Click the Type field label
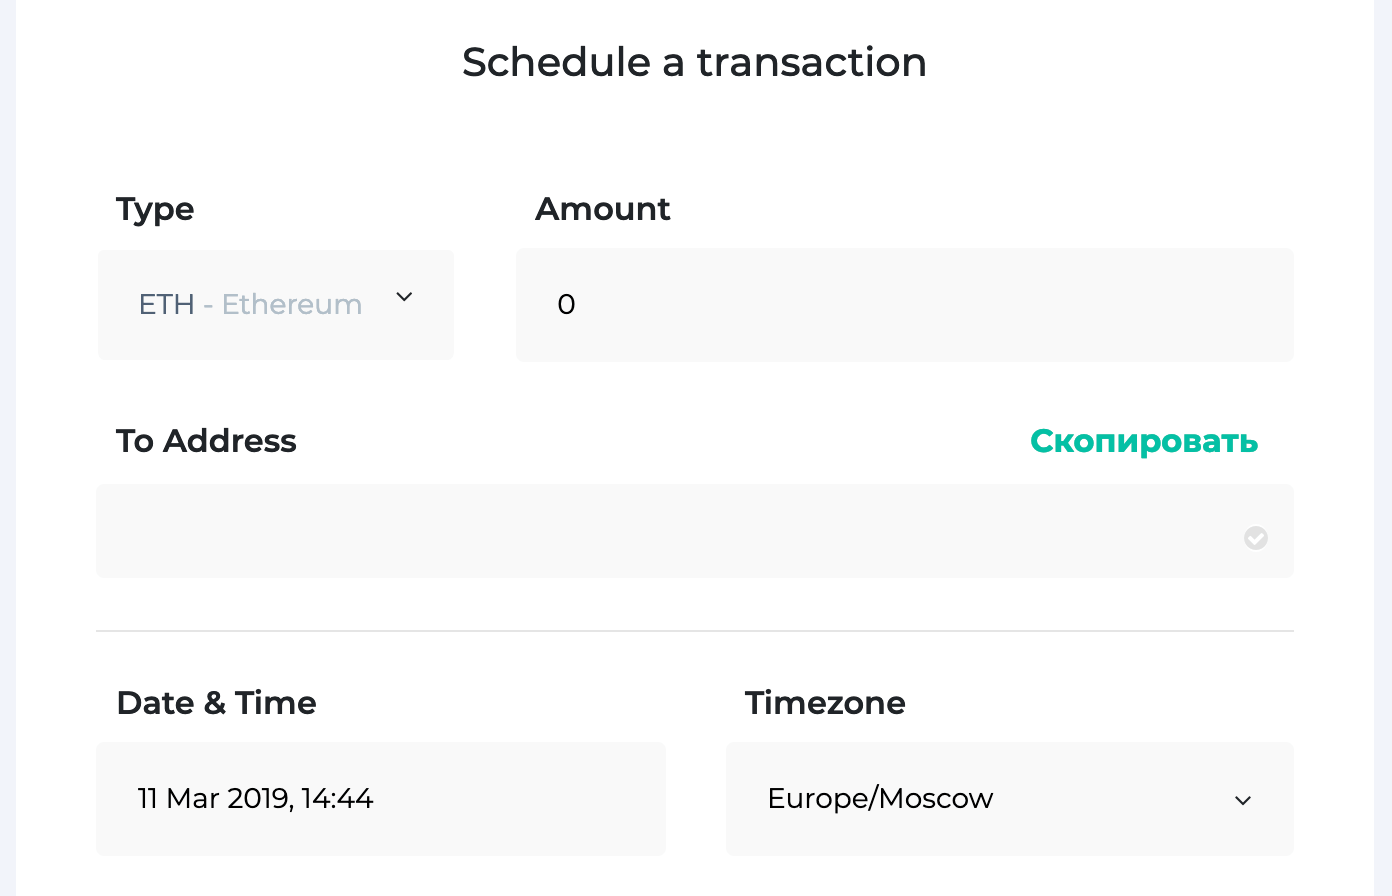Screen dimensions: 1392x896 click(x=155, y=210)
